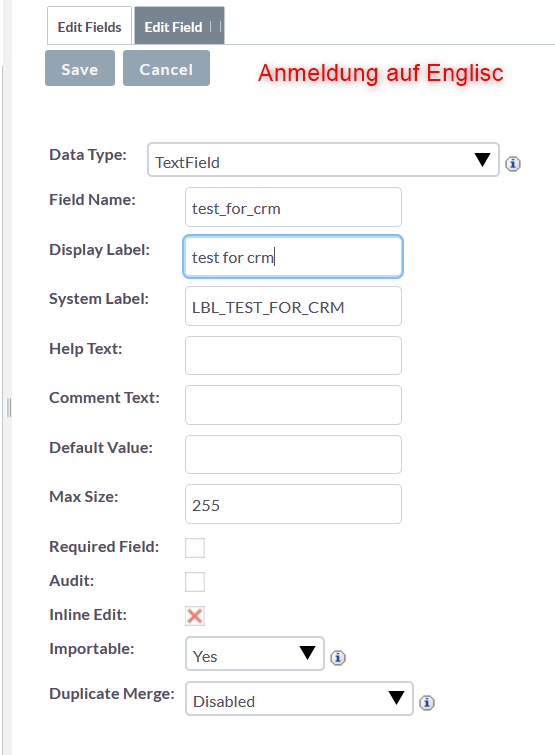
Task: Expand the Importable dropdown
Action: pos(255,653)
